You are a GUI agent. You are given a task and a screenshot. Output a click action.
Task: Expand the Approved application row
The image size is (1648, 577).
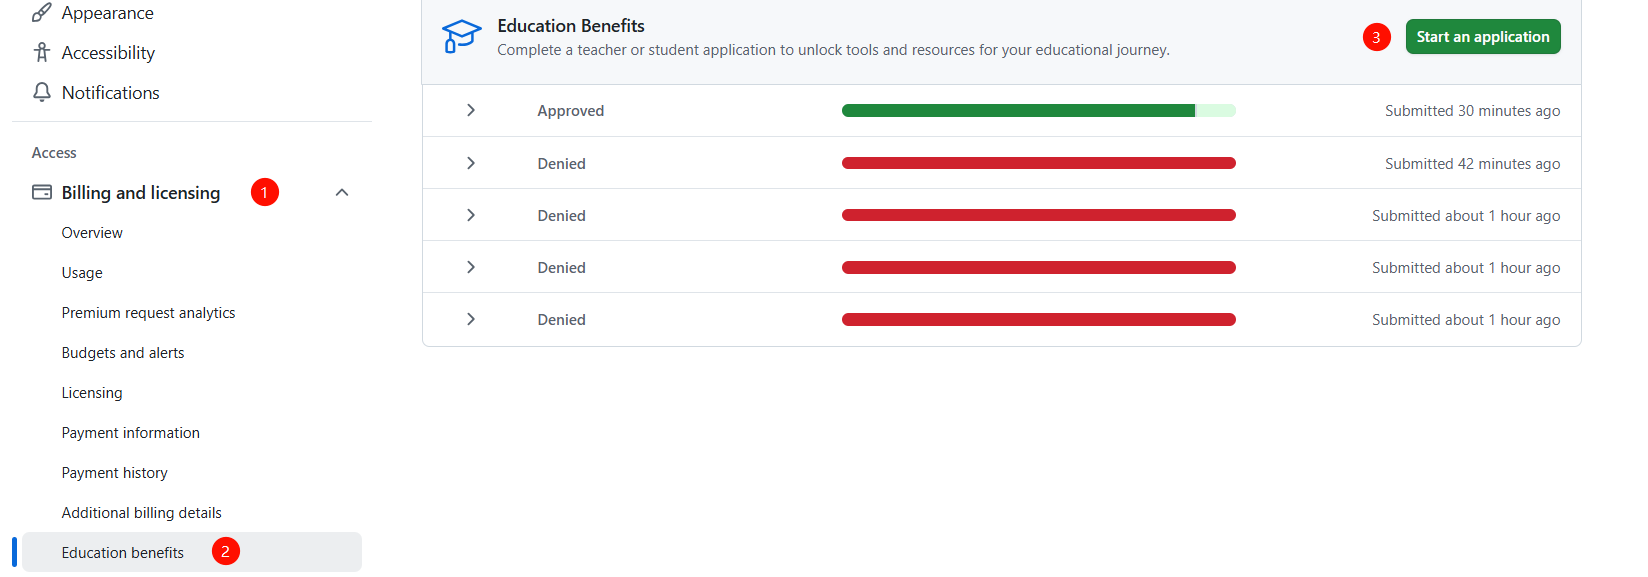click(471, 110)
